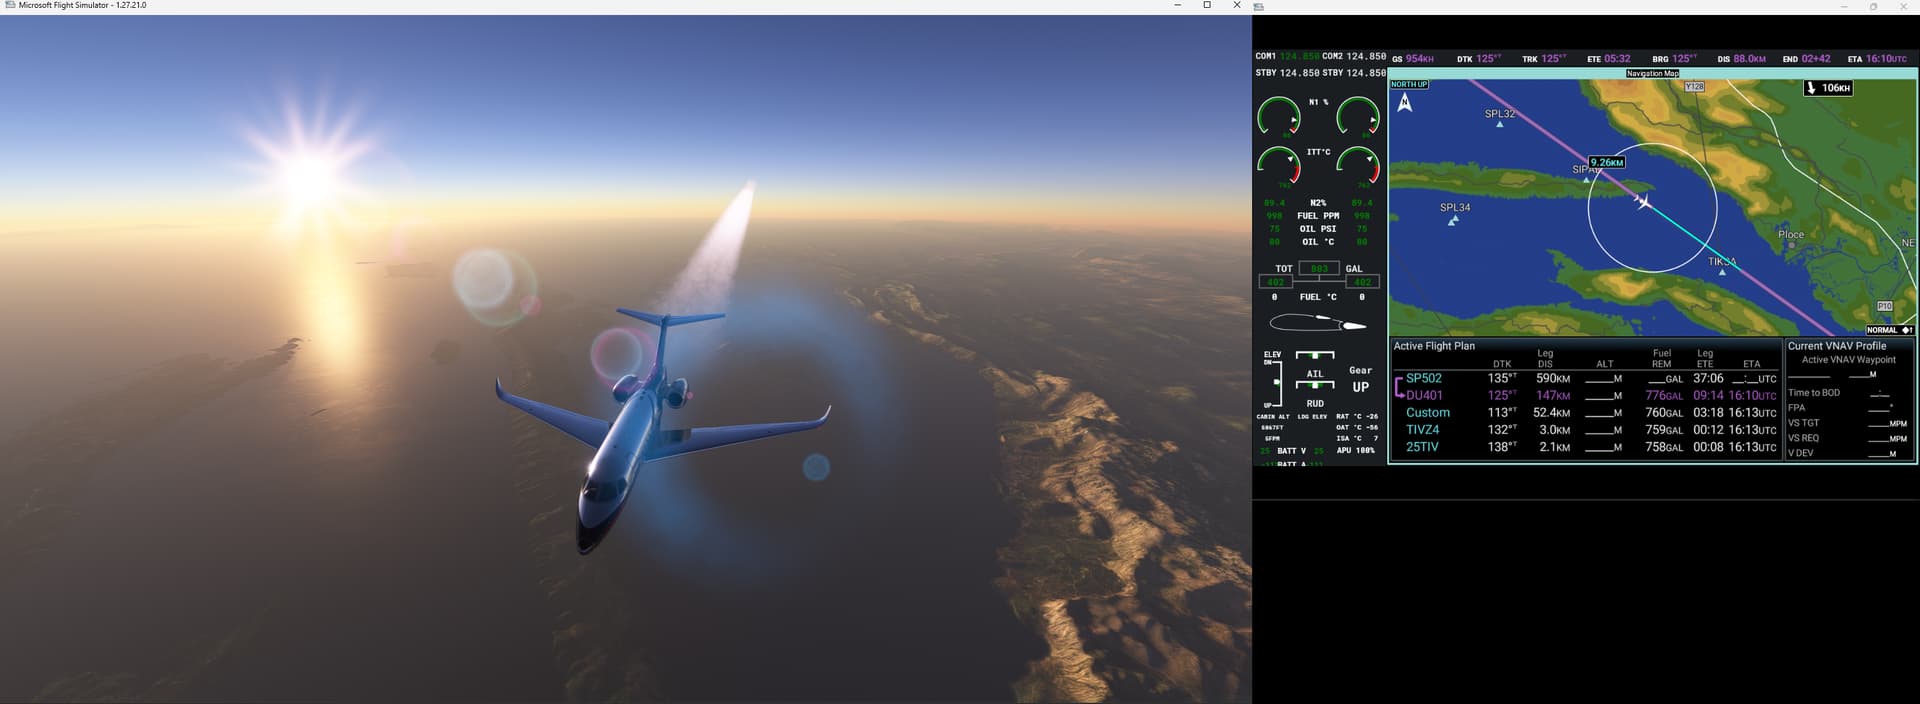The height and width of the screenshot is (704, 1920).
Task: Click the Ploce city marker on the map
Action: click(x=1791, y=245)
